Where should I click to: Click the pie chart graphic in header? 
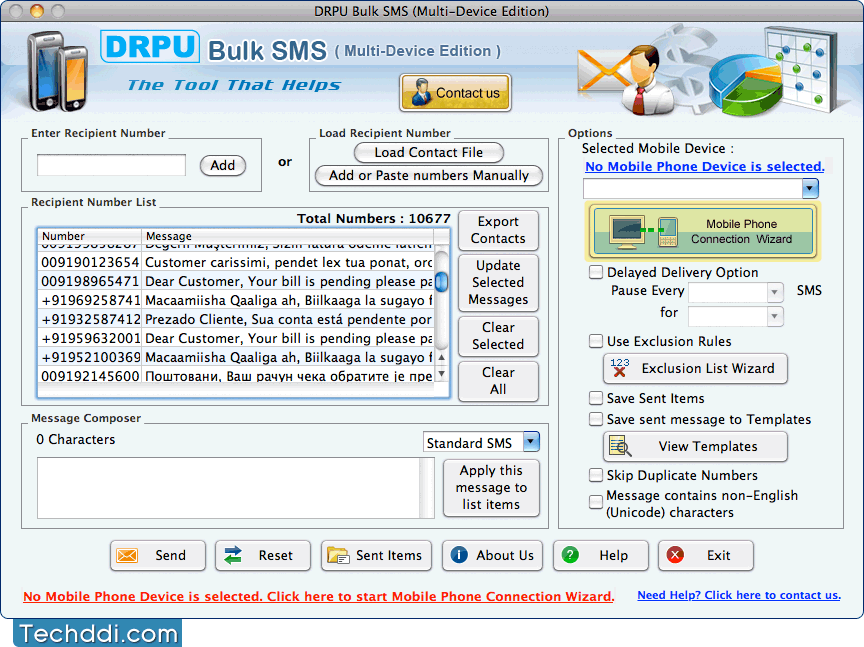click(746, 87)
